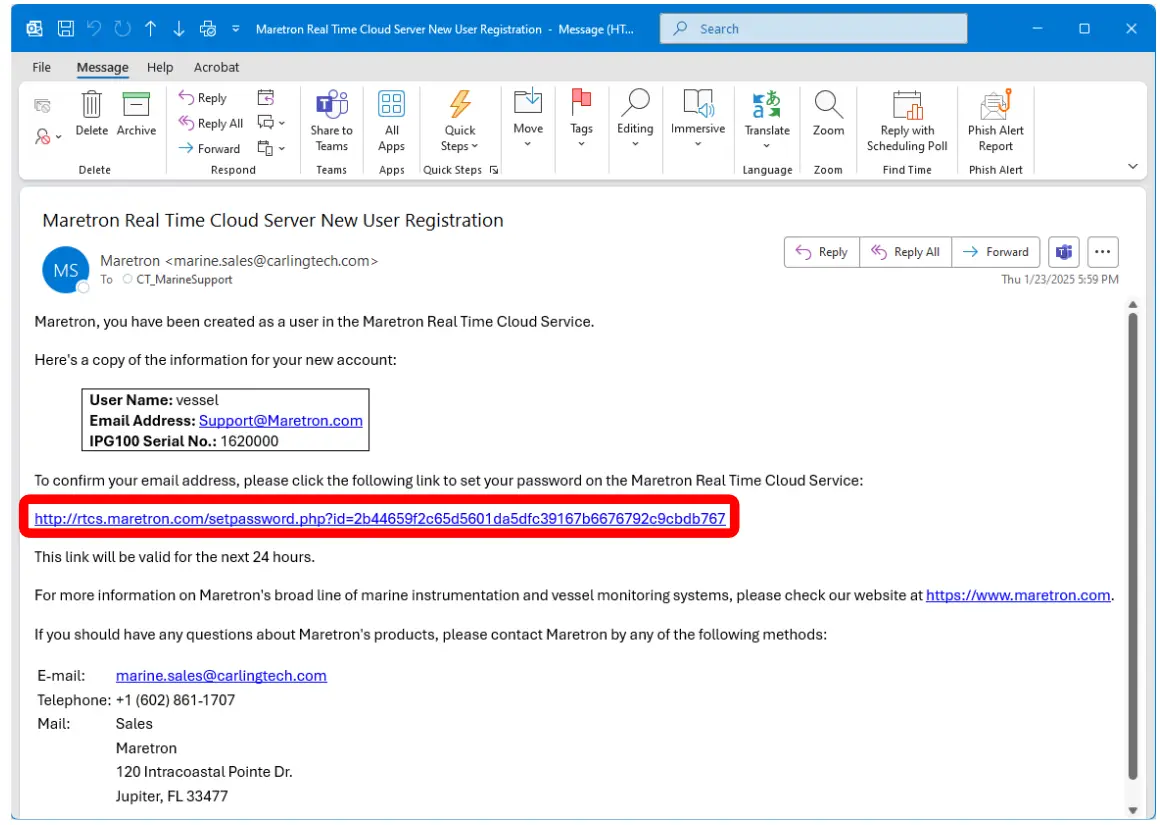Open the Quick Steps dialog launcher
1160x825 pixels.
coord(493,170)
